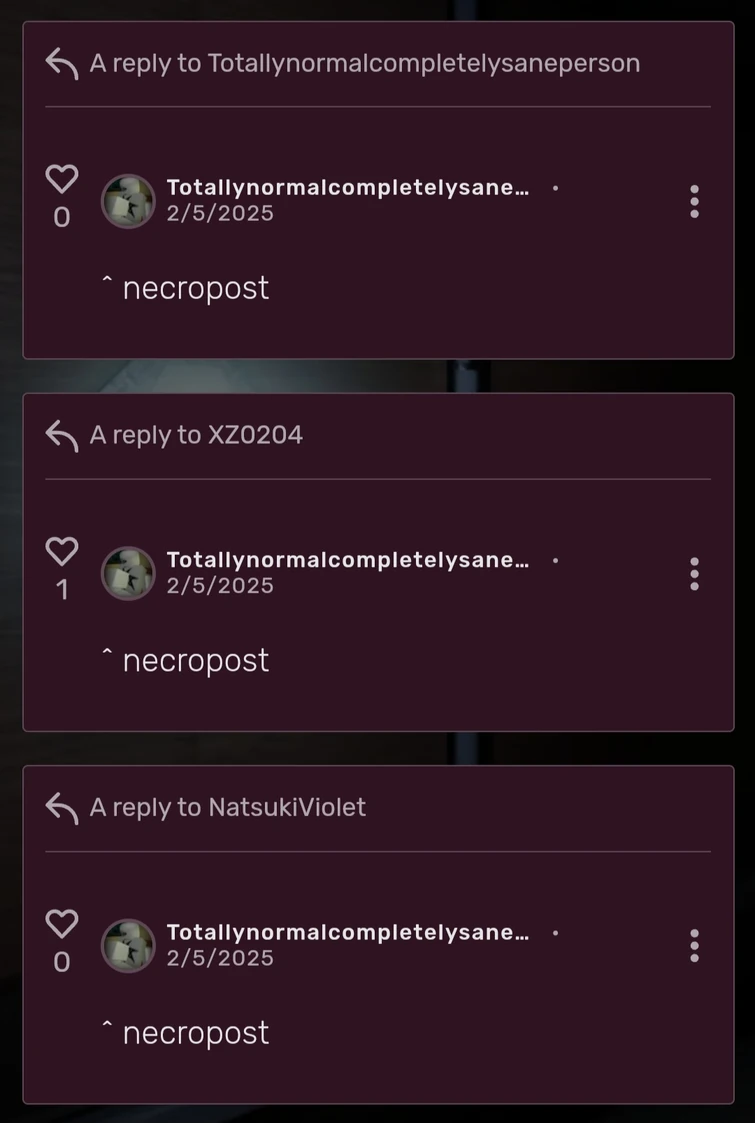Image resolution: width=755 pixels, height=1123 pixels.
Task: Open 'A reply to NatsukiViolet' link
Action: coord(228,808)
